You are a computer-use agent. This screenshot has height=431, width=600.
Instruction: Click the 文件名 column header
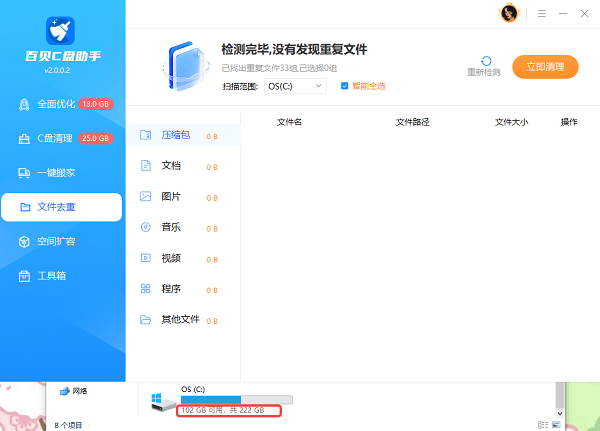click(x=289, y=122)
